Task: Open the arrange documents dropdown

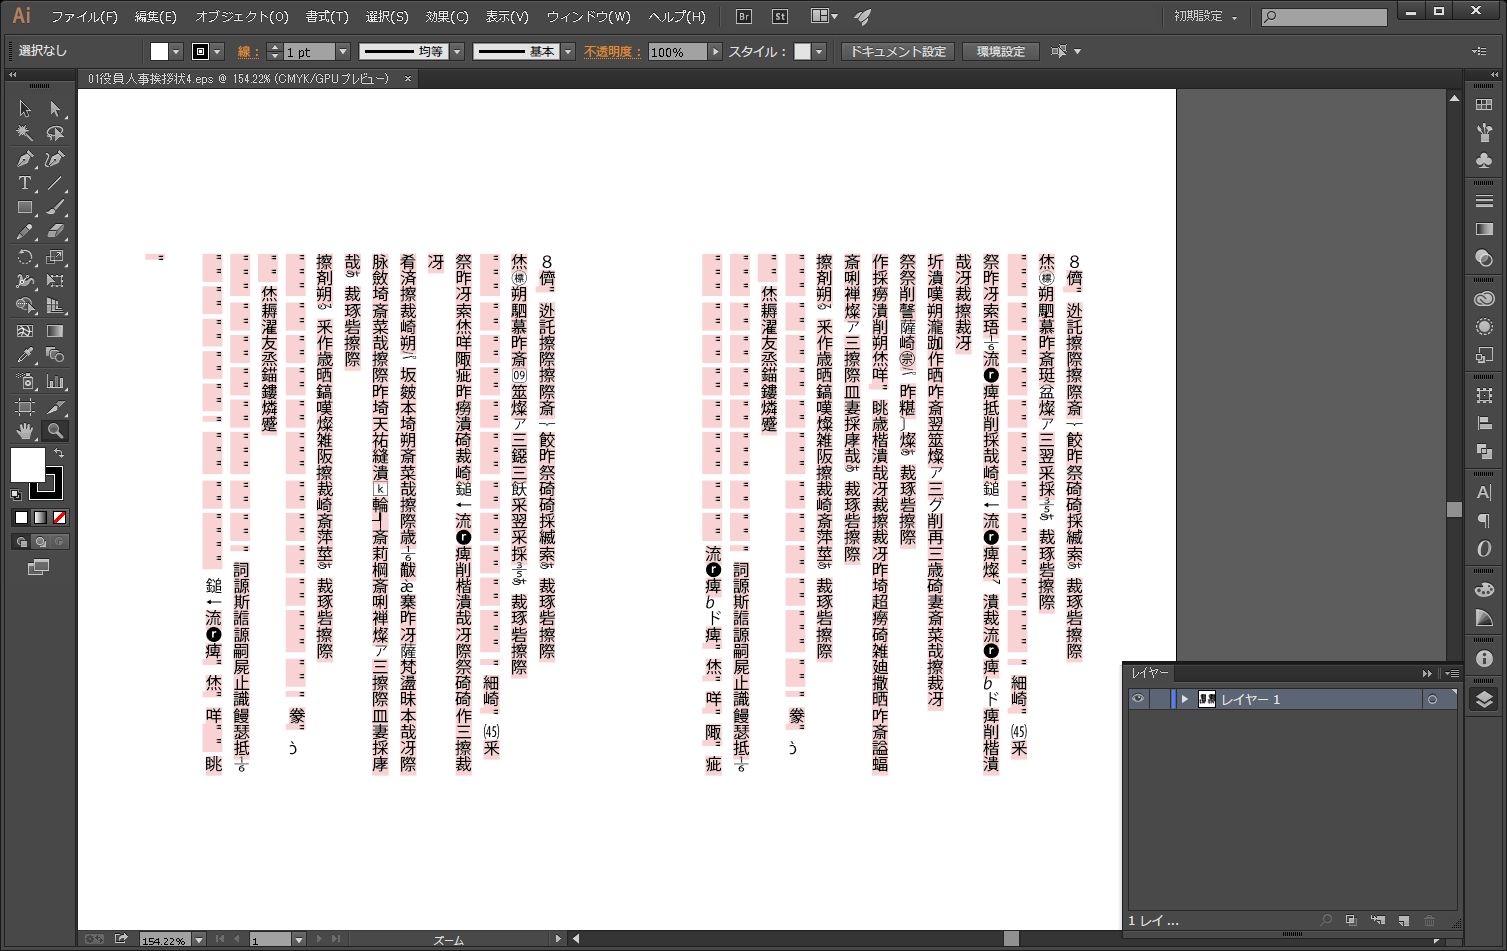Action: coord(824,16)
